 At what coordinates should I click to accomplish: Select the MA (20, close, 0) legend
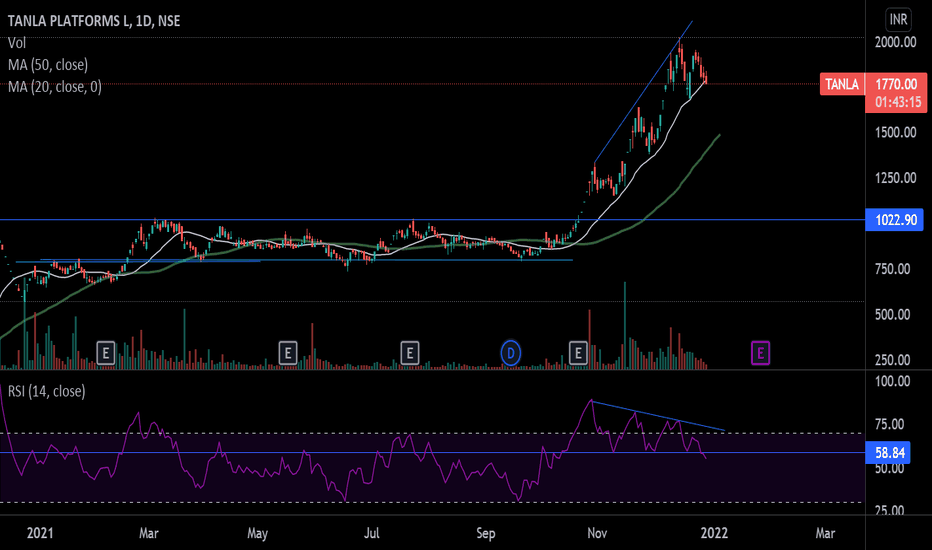tap(55, 87)
